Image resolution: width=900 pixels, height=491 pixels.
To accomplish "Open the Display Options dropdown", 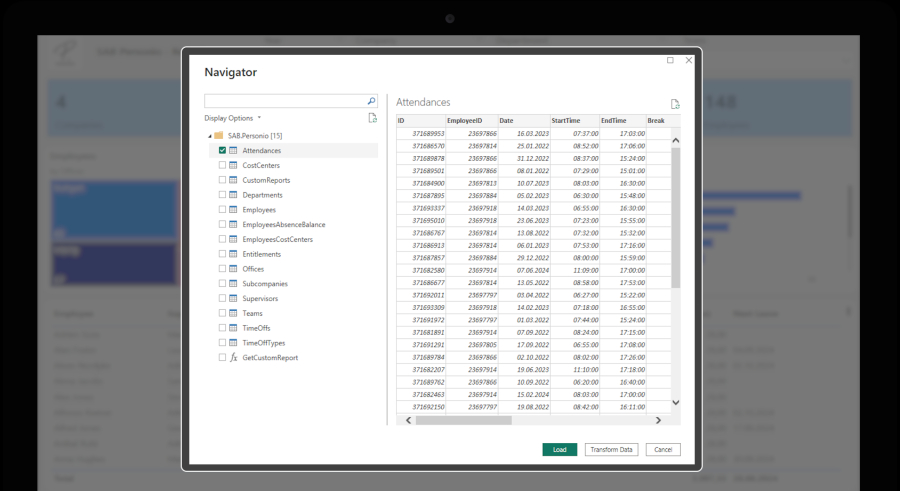I will pyautogui.click(x=233, y=118).
